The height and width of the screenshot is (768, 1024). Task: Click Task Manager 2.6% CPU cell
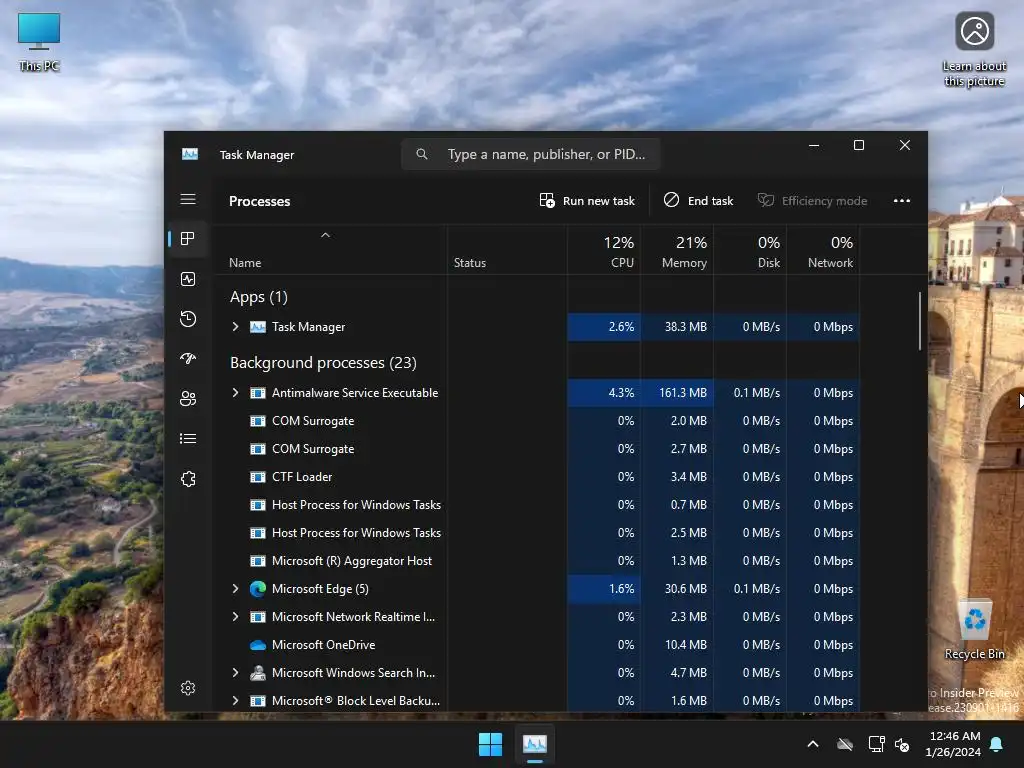click(x=604, y=327)
